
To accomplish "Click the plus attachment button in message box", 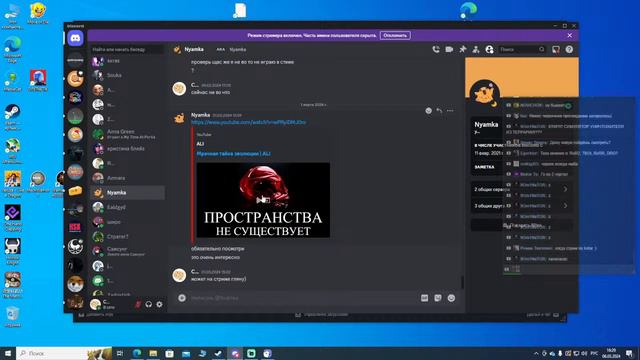I will tap(182, 298).
